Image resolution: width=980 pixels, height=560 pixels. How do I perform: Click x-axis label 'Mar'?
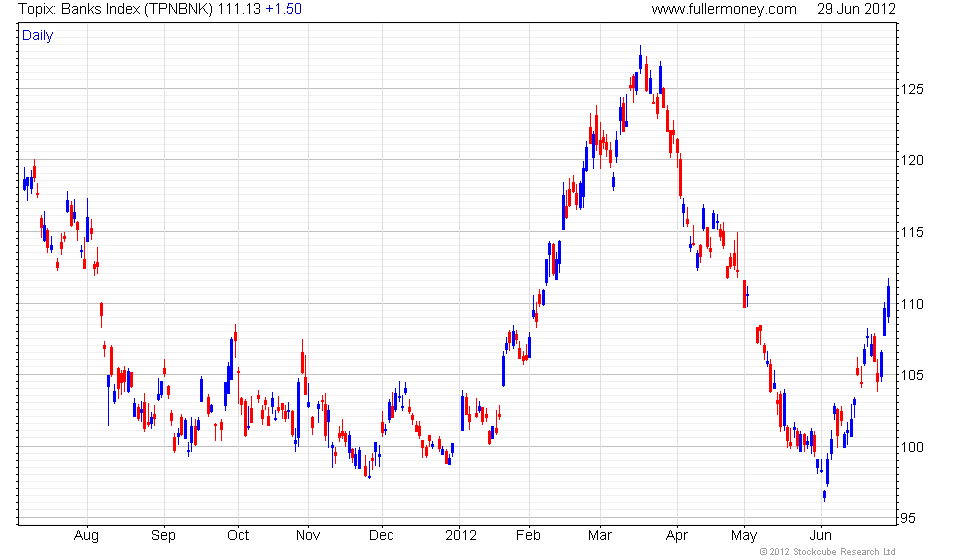coord(600,536)
